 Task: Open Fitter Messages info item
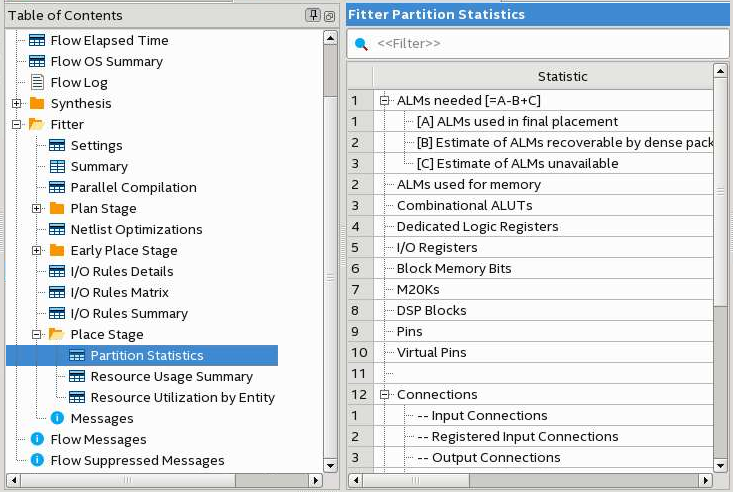coord(101,418)
